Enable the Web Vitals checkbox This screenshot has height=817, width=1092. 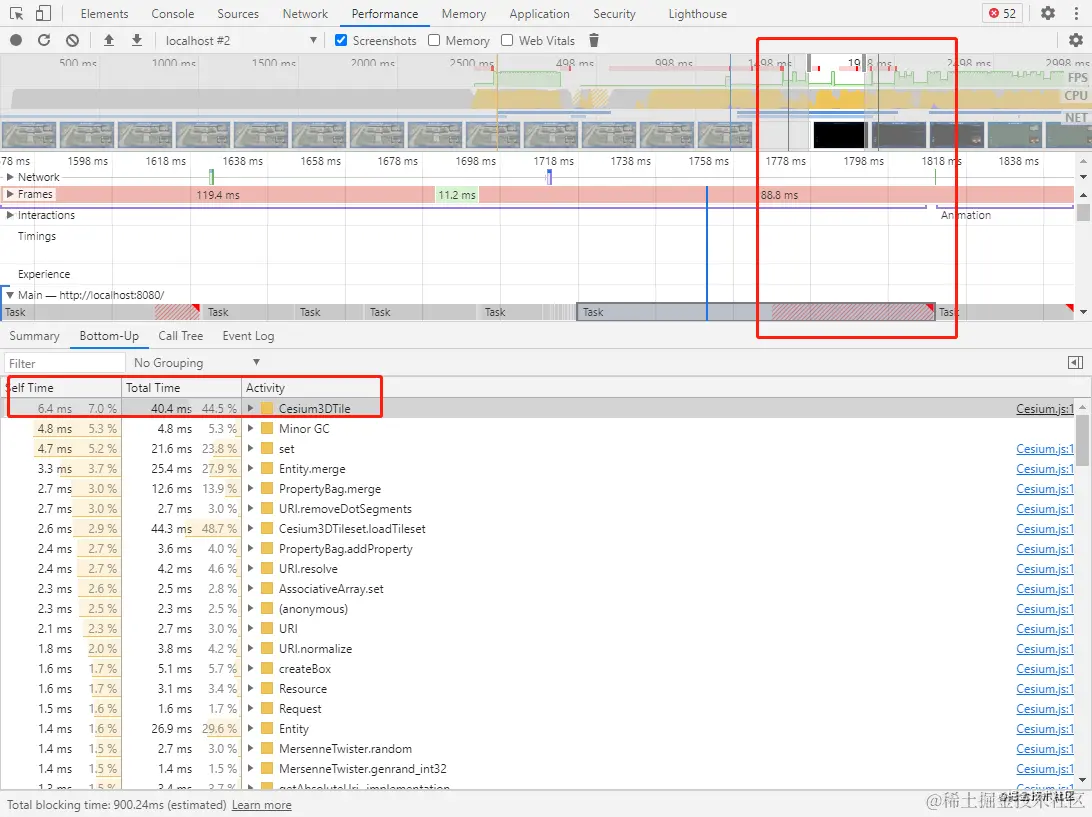click(507, 40)
